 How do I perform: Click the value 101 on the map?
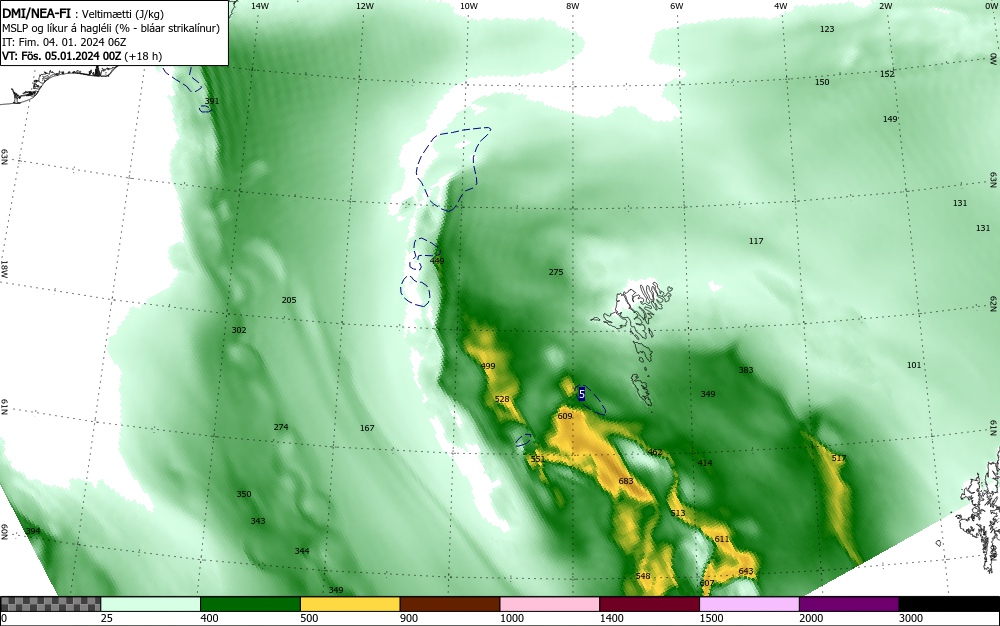click(914, 365)
